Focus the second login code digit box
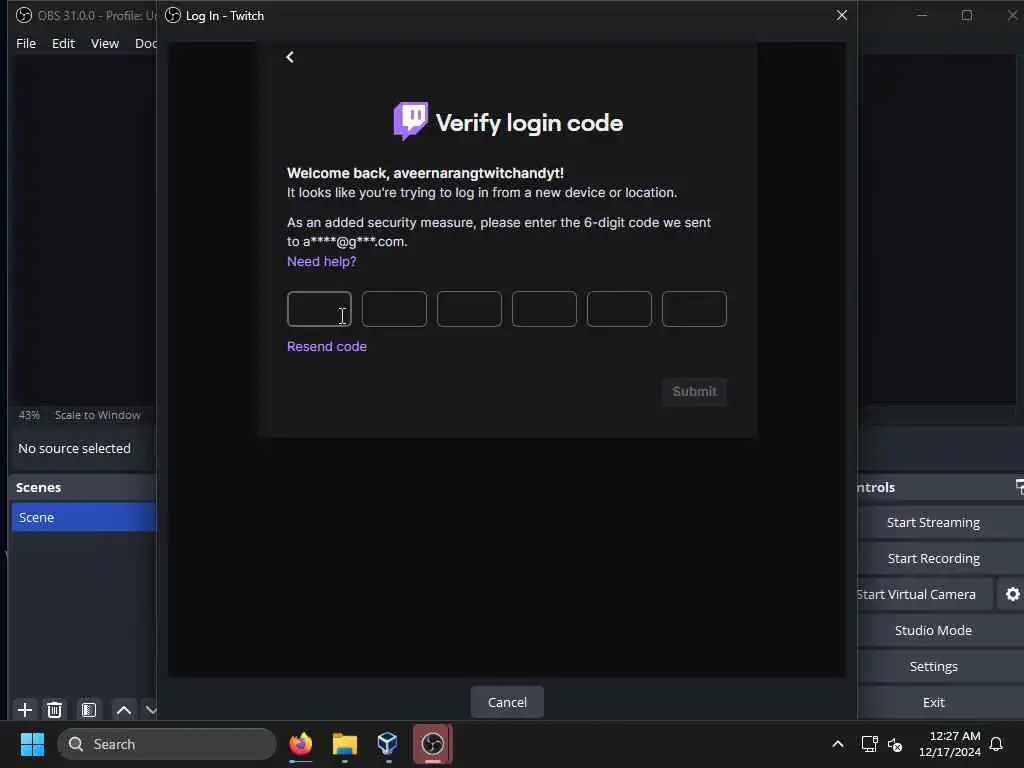This screenshot has height=768, width=1024. [394, 309]
